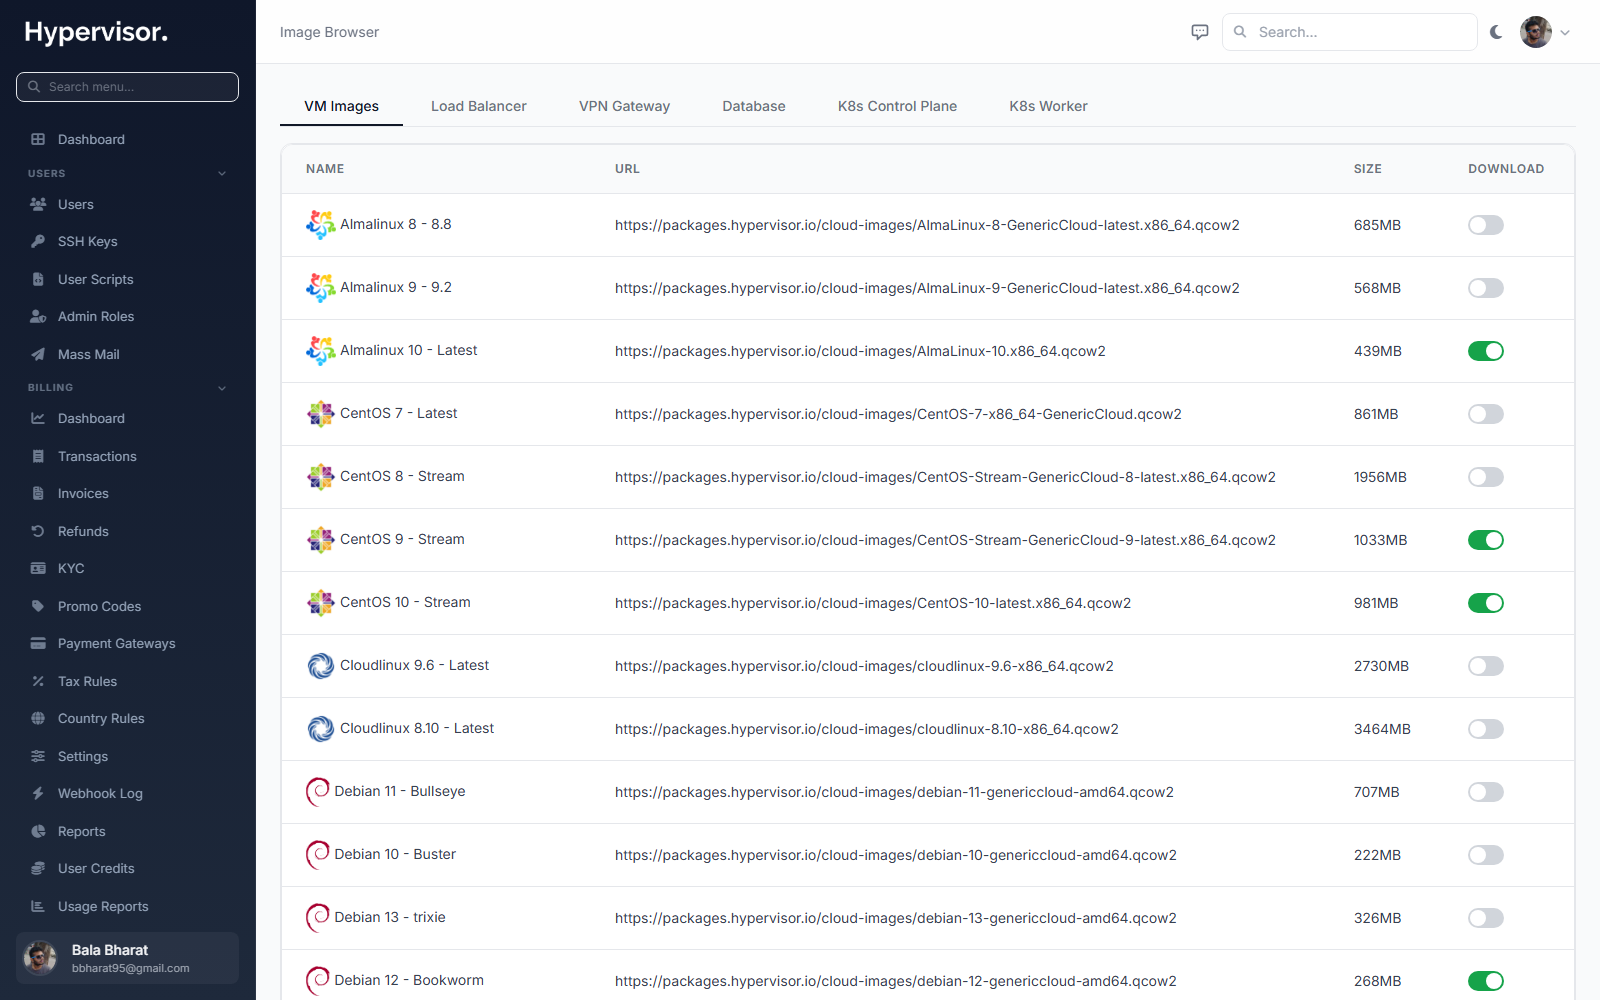Click the Promo Codes tag icon

[x=38, y=606]
